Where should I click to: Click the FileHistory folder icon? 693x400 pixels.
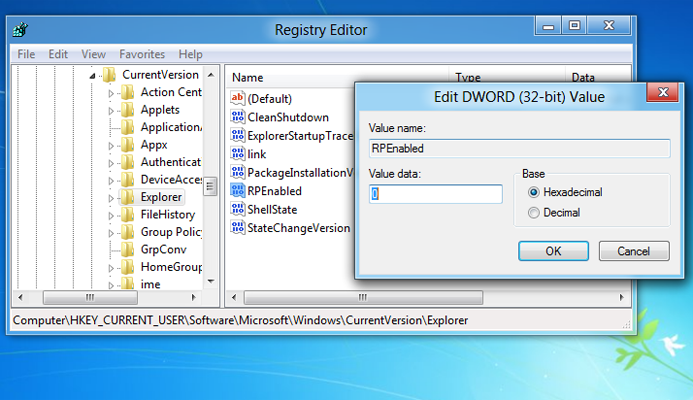click(x=128, y=214)
